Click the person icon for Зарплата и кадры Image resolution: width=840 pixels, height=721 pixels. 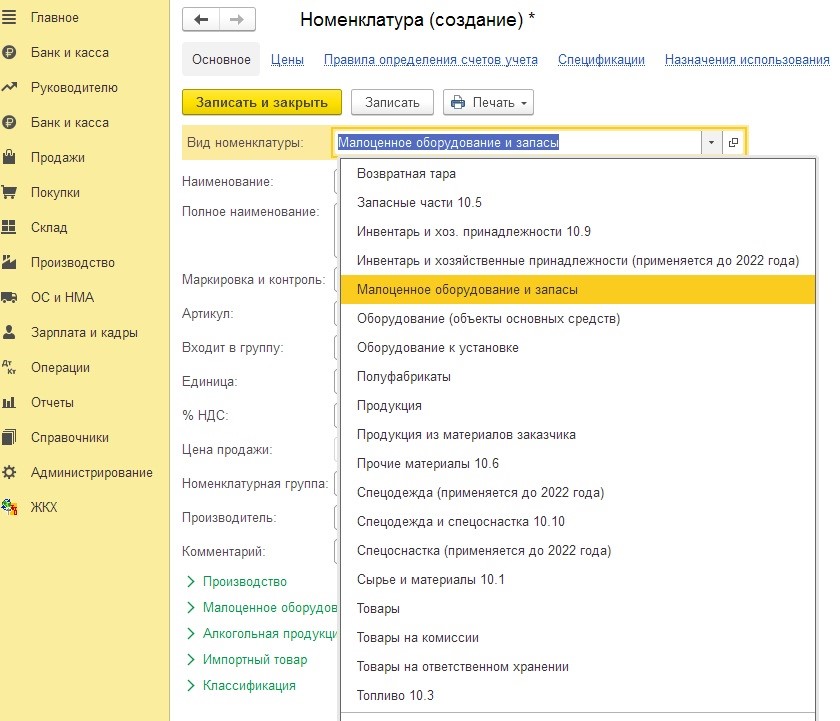[x=9, y=332]
